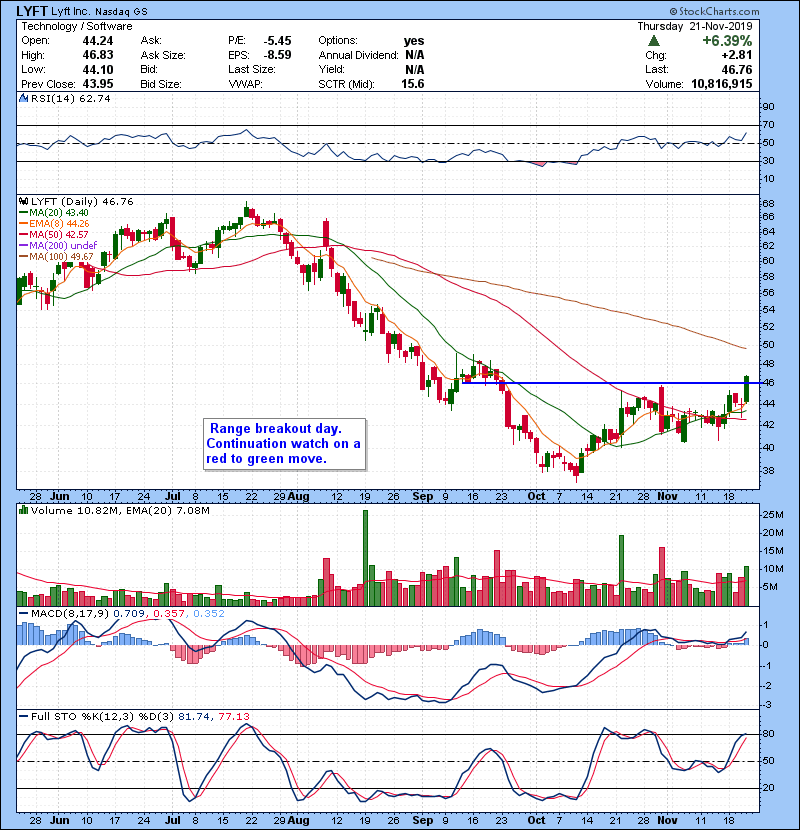
Task: Click the +6.39% percent change
Action: click(727, 41)
